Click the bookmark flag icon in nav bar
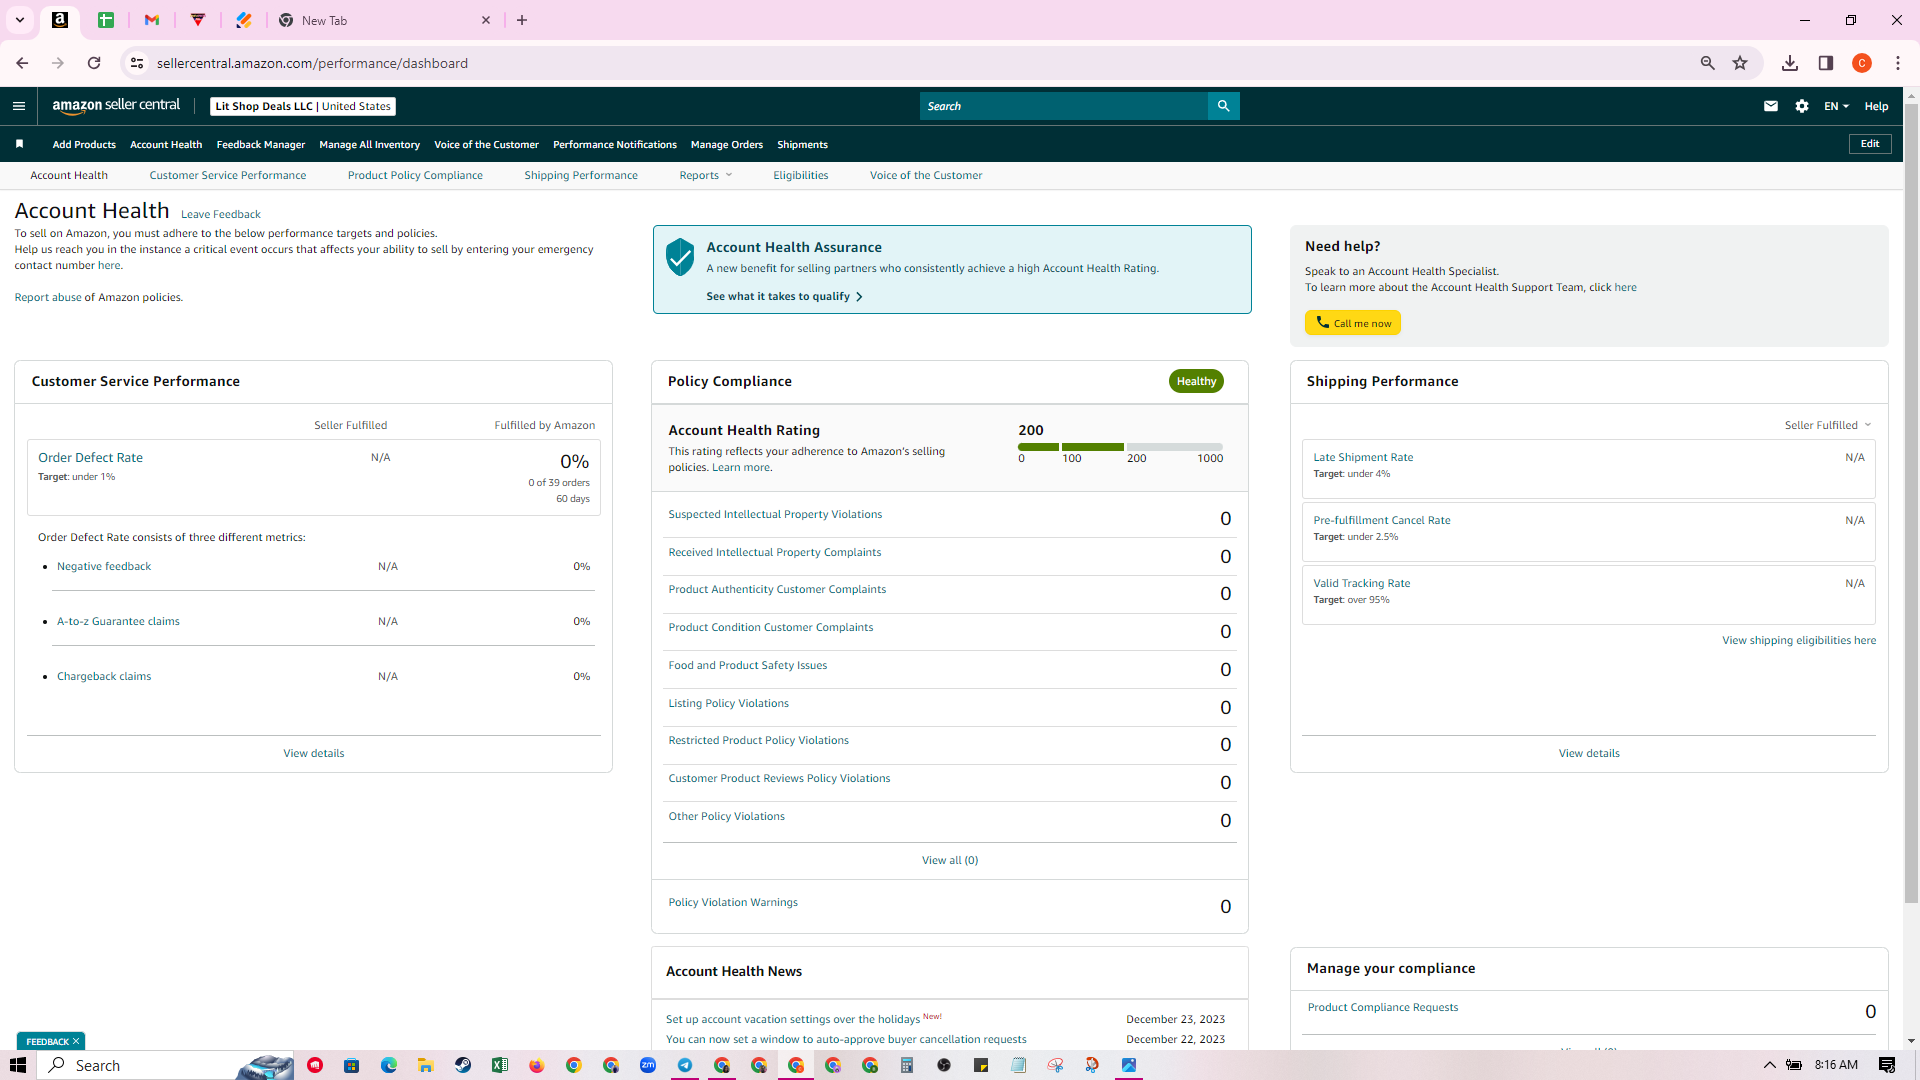Viewport: 1920px width, 1080px height. click(x=19, y=144)
